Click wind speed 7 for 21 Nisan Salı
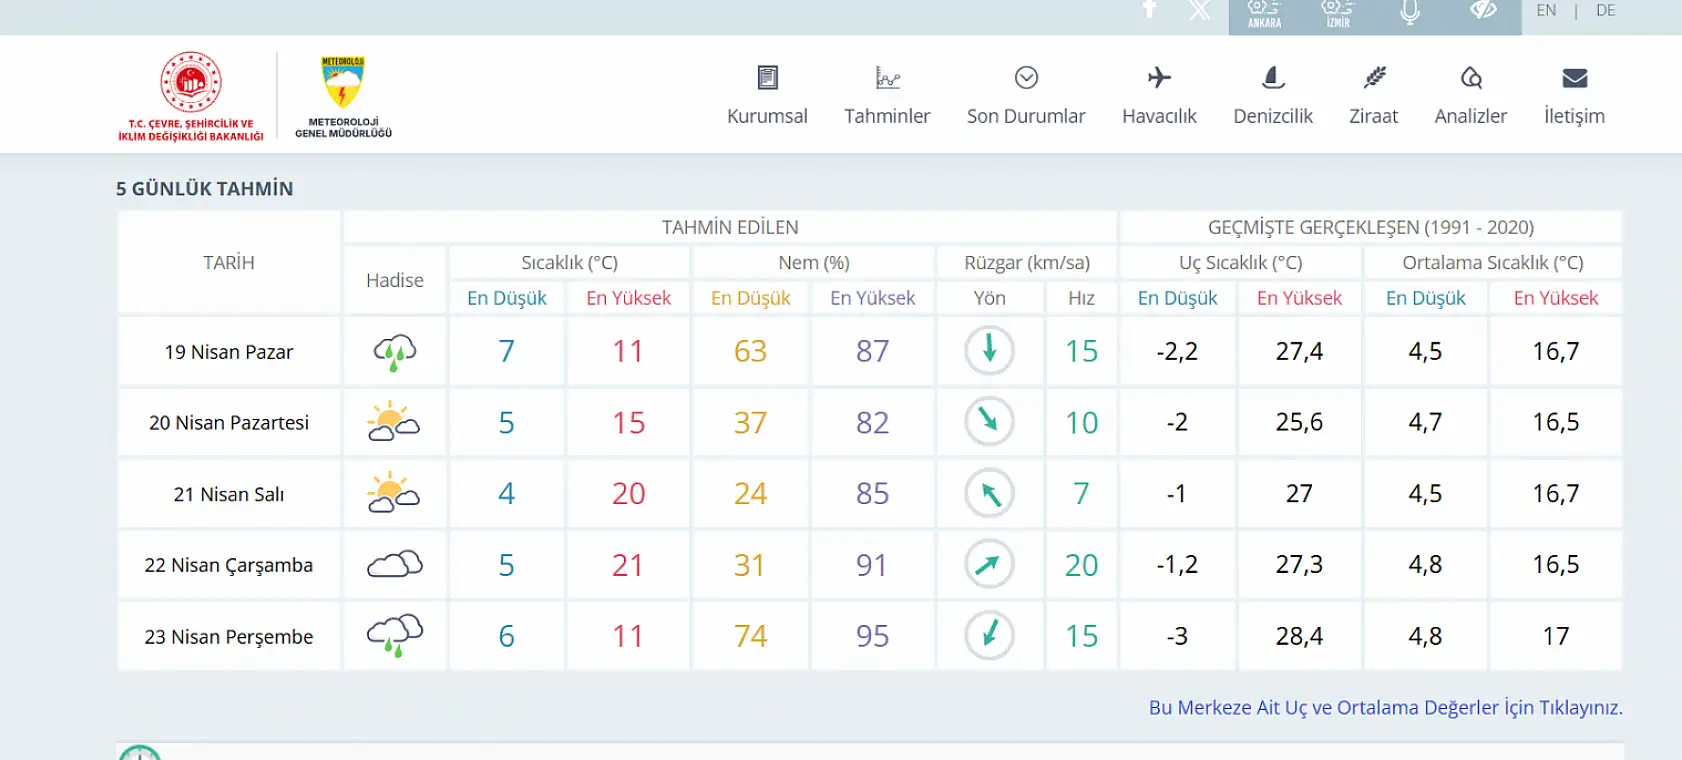Image resolution: width=1682 pixels, height=760 pixels. click(x=1081, y=493)
